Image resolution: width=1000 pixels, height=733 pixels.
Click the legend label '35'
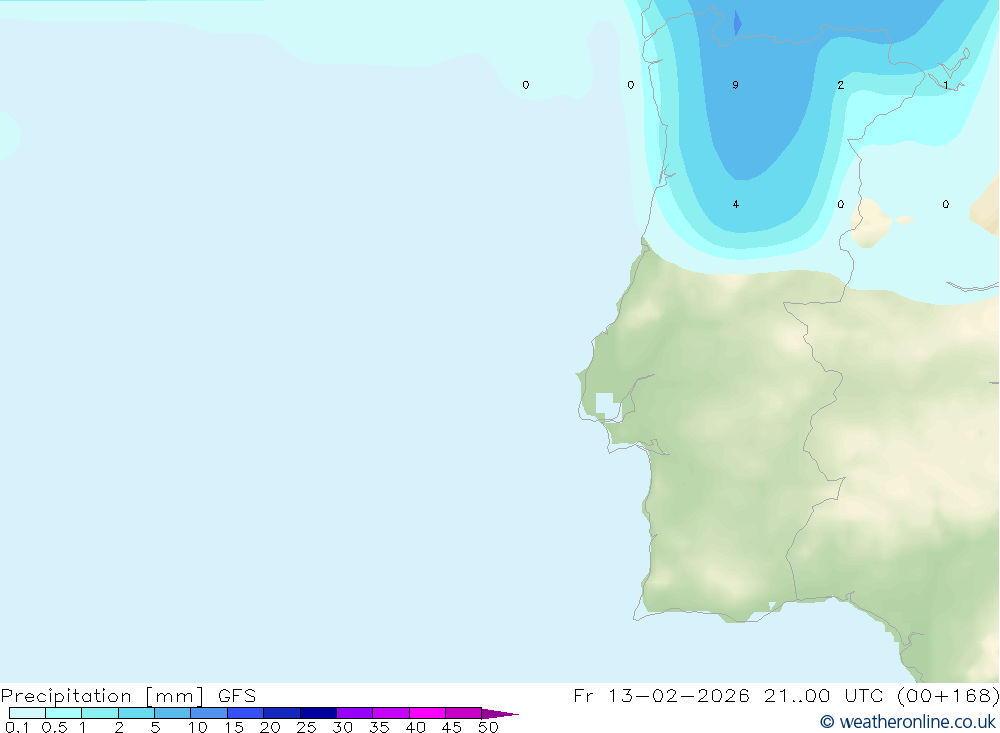coord(379,727)
